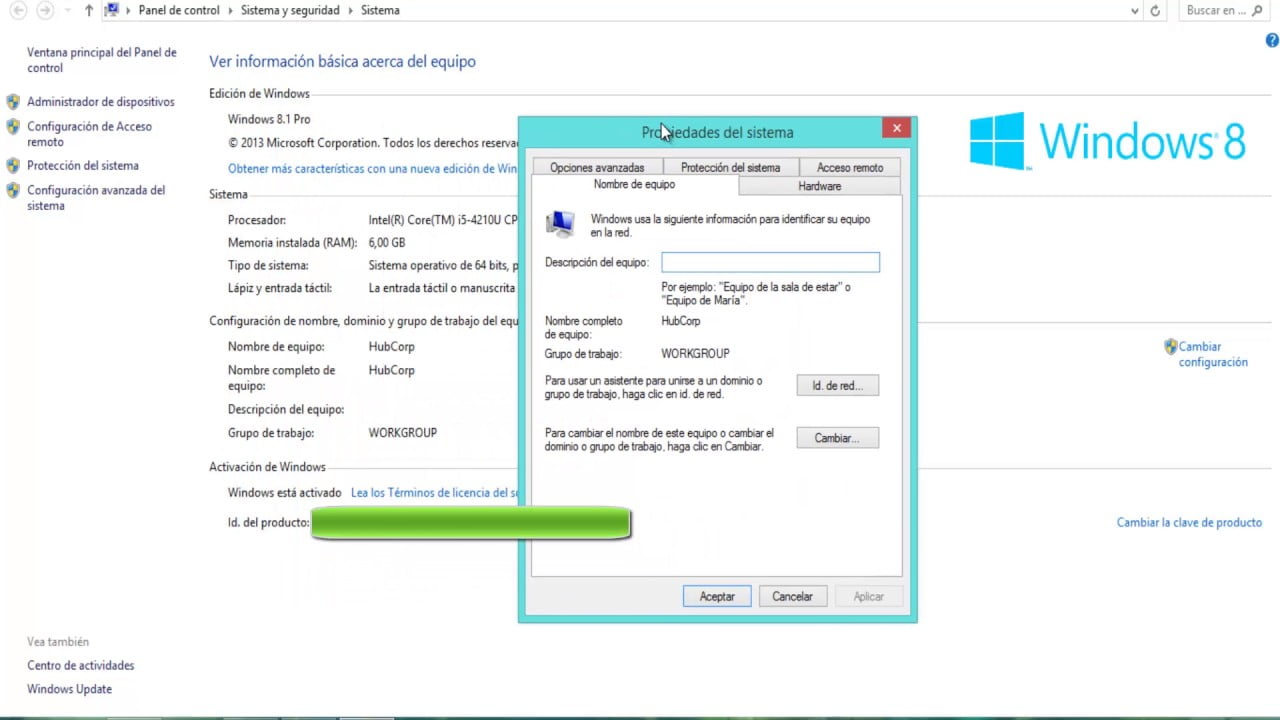1280x720 pixels.
Task: Click the 6,00 GB RAM value
Action: 387,243
